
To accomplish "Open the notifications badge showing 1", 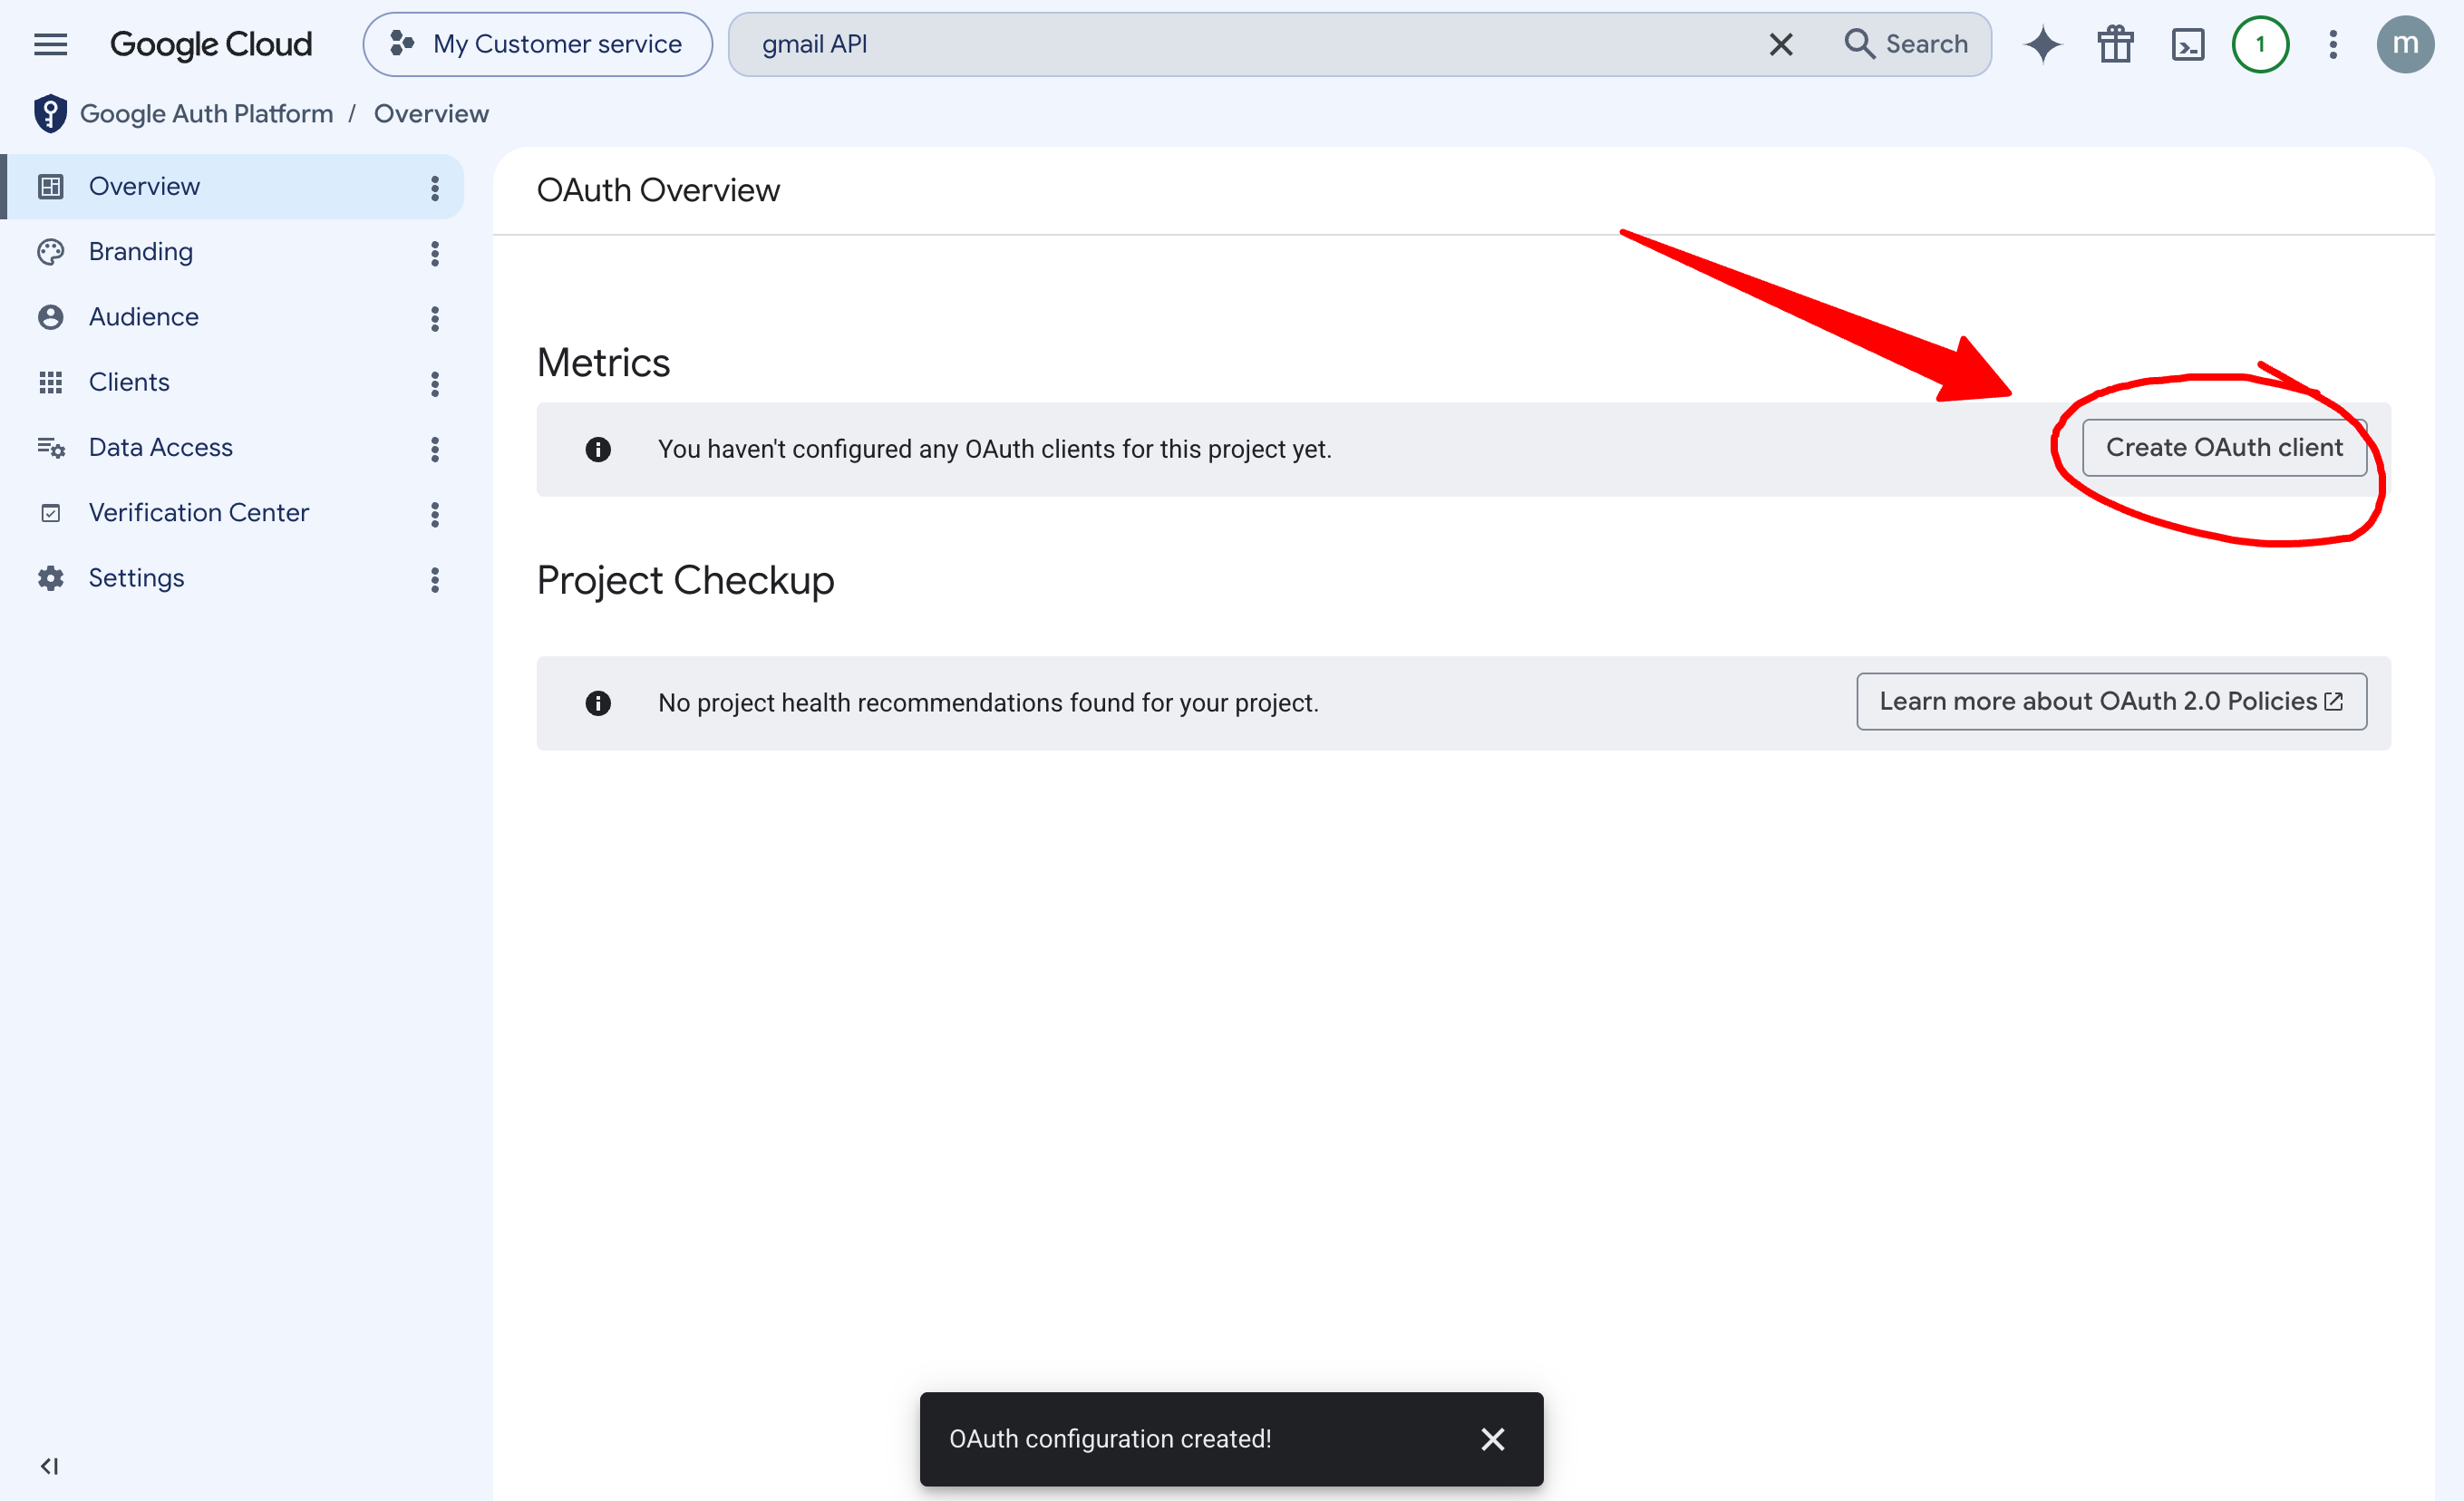I will [2260, 44].
